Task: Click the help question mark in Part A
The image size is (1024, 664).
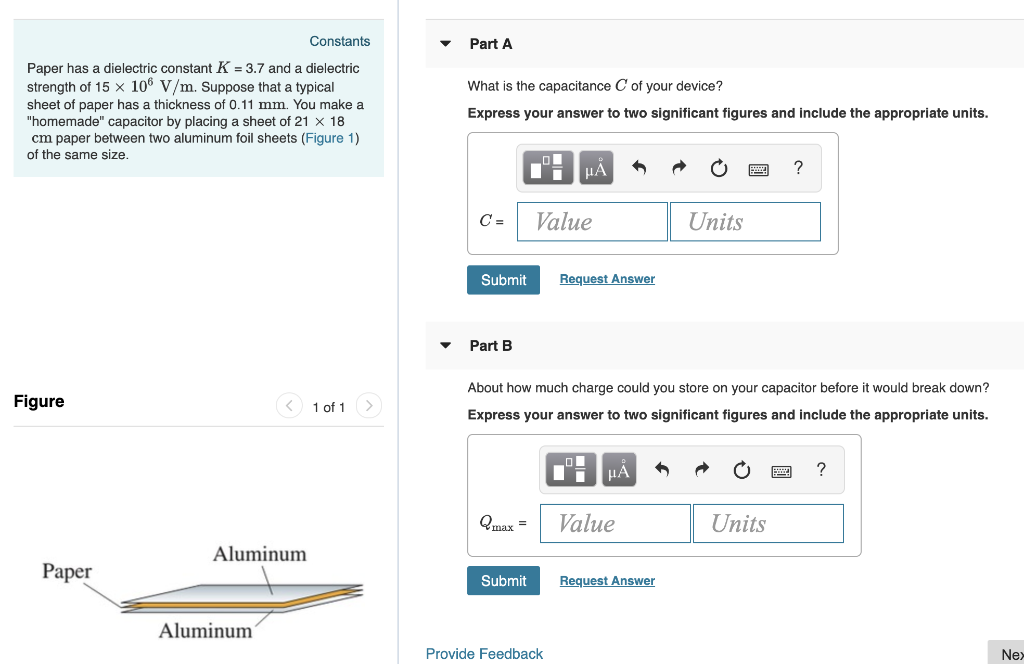Action: tap(798, 167)
